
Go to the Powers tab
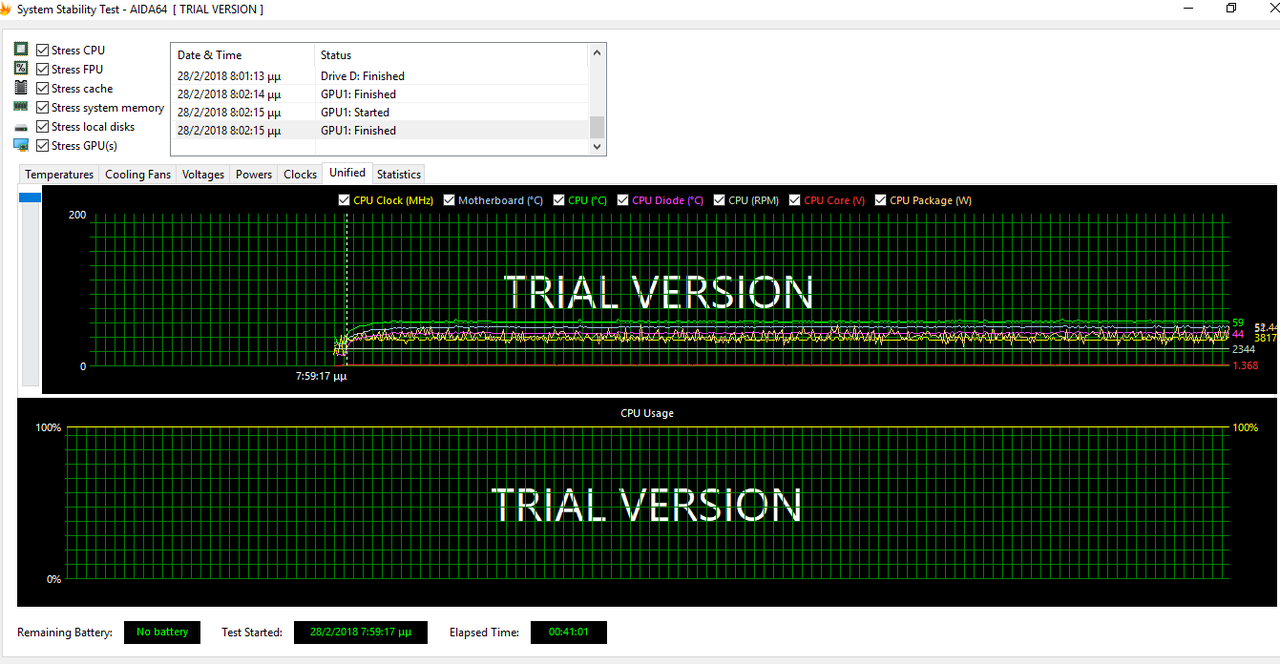point(254,174)
